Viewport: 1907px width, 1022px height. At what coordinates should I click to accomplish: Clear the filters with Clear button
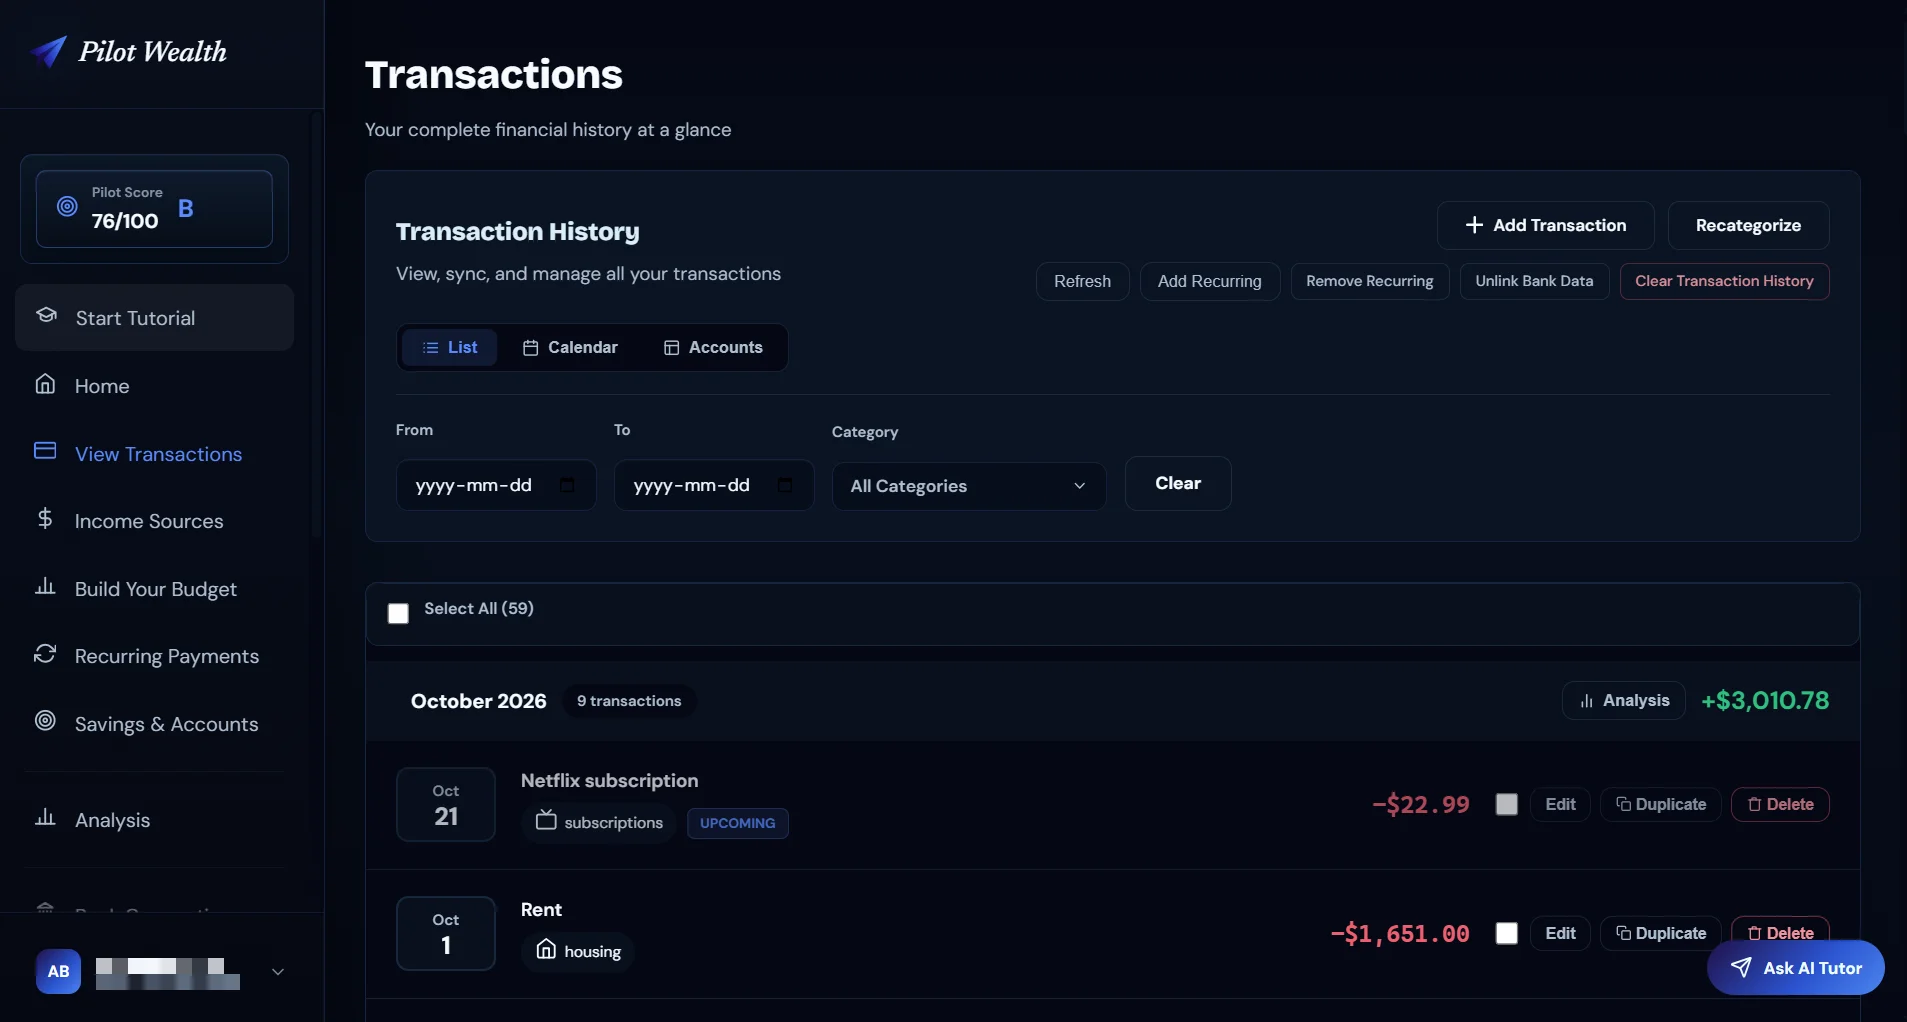tap(1178, 483)
